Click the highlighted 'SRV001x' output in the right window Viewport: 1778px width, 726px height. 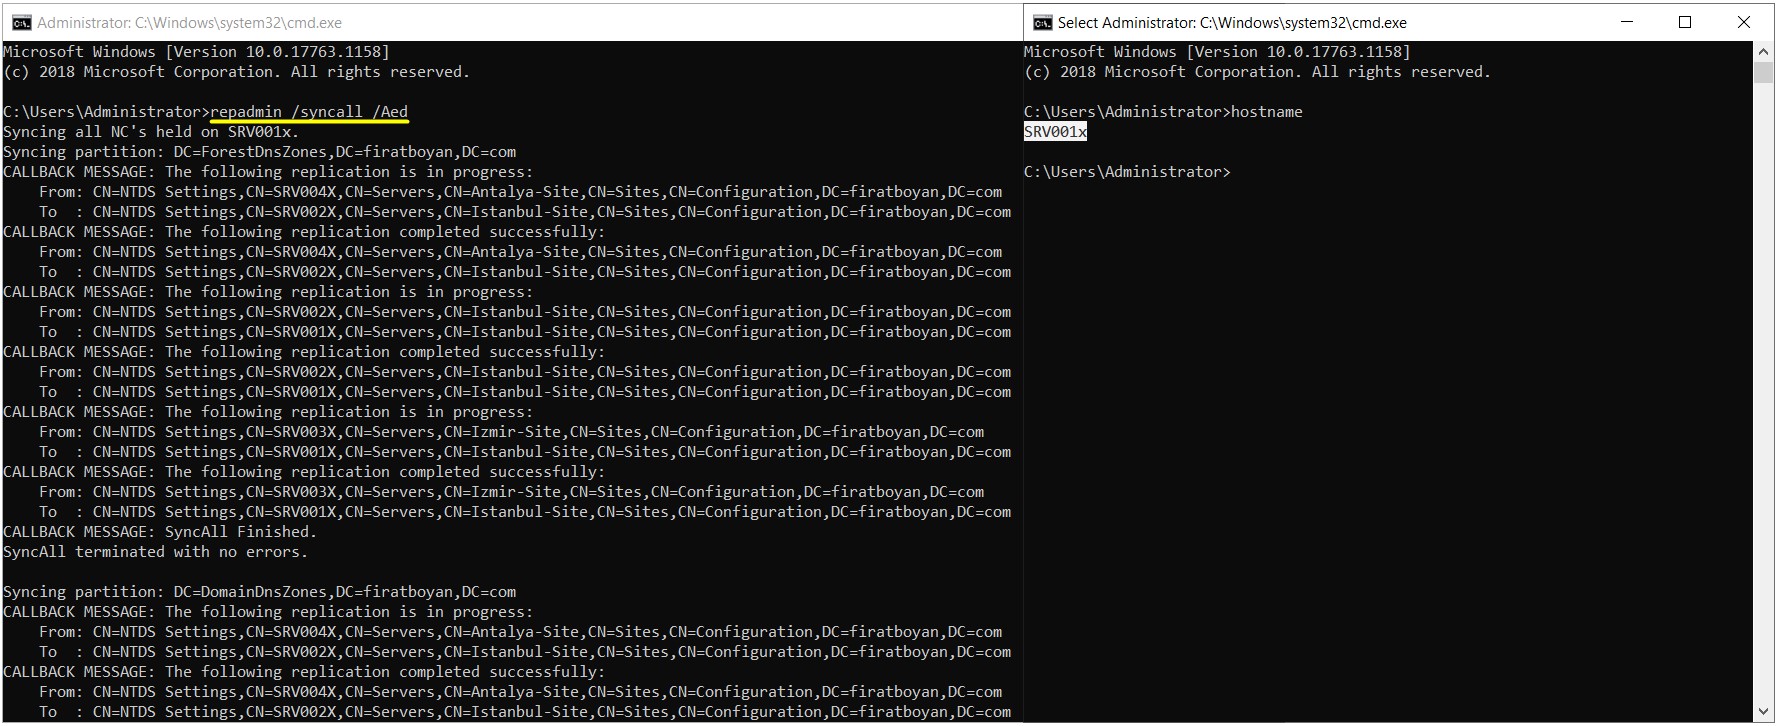click(1055, 132)
